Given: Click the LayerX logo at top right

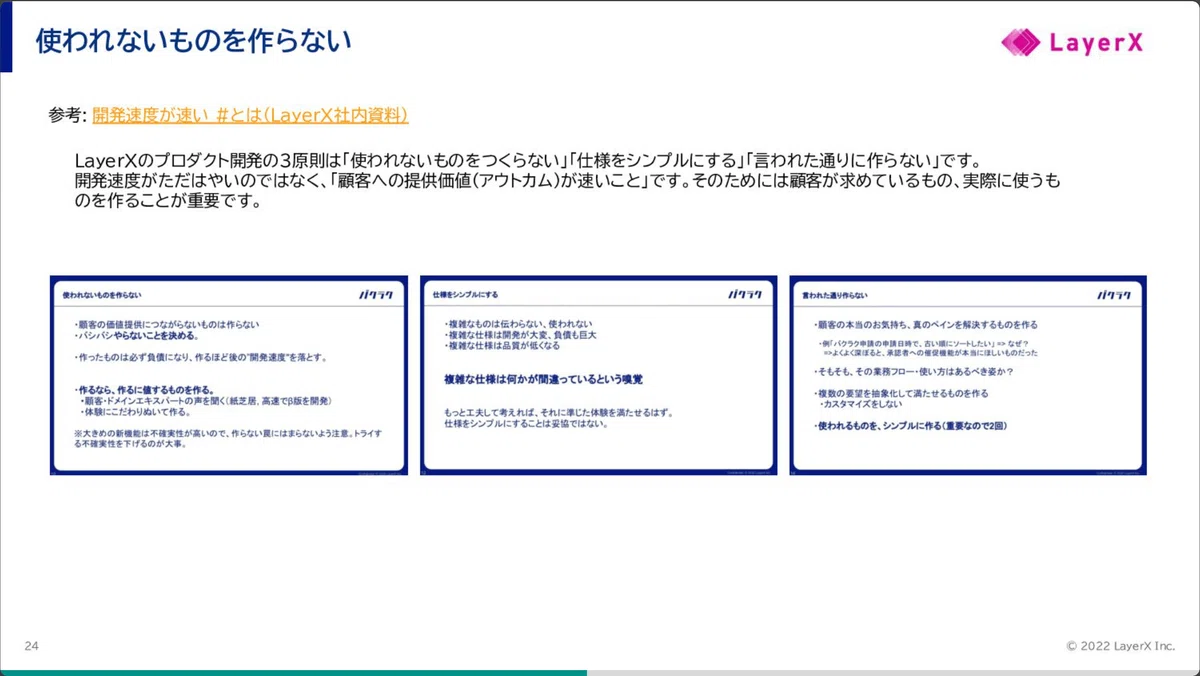Looking at the screenshot, I should click(1072, 43).
